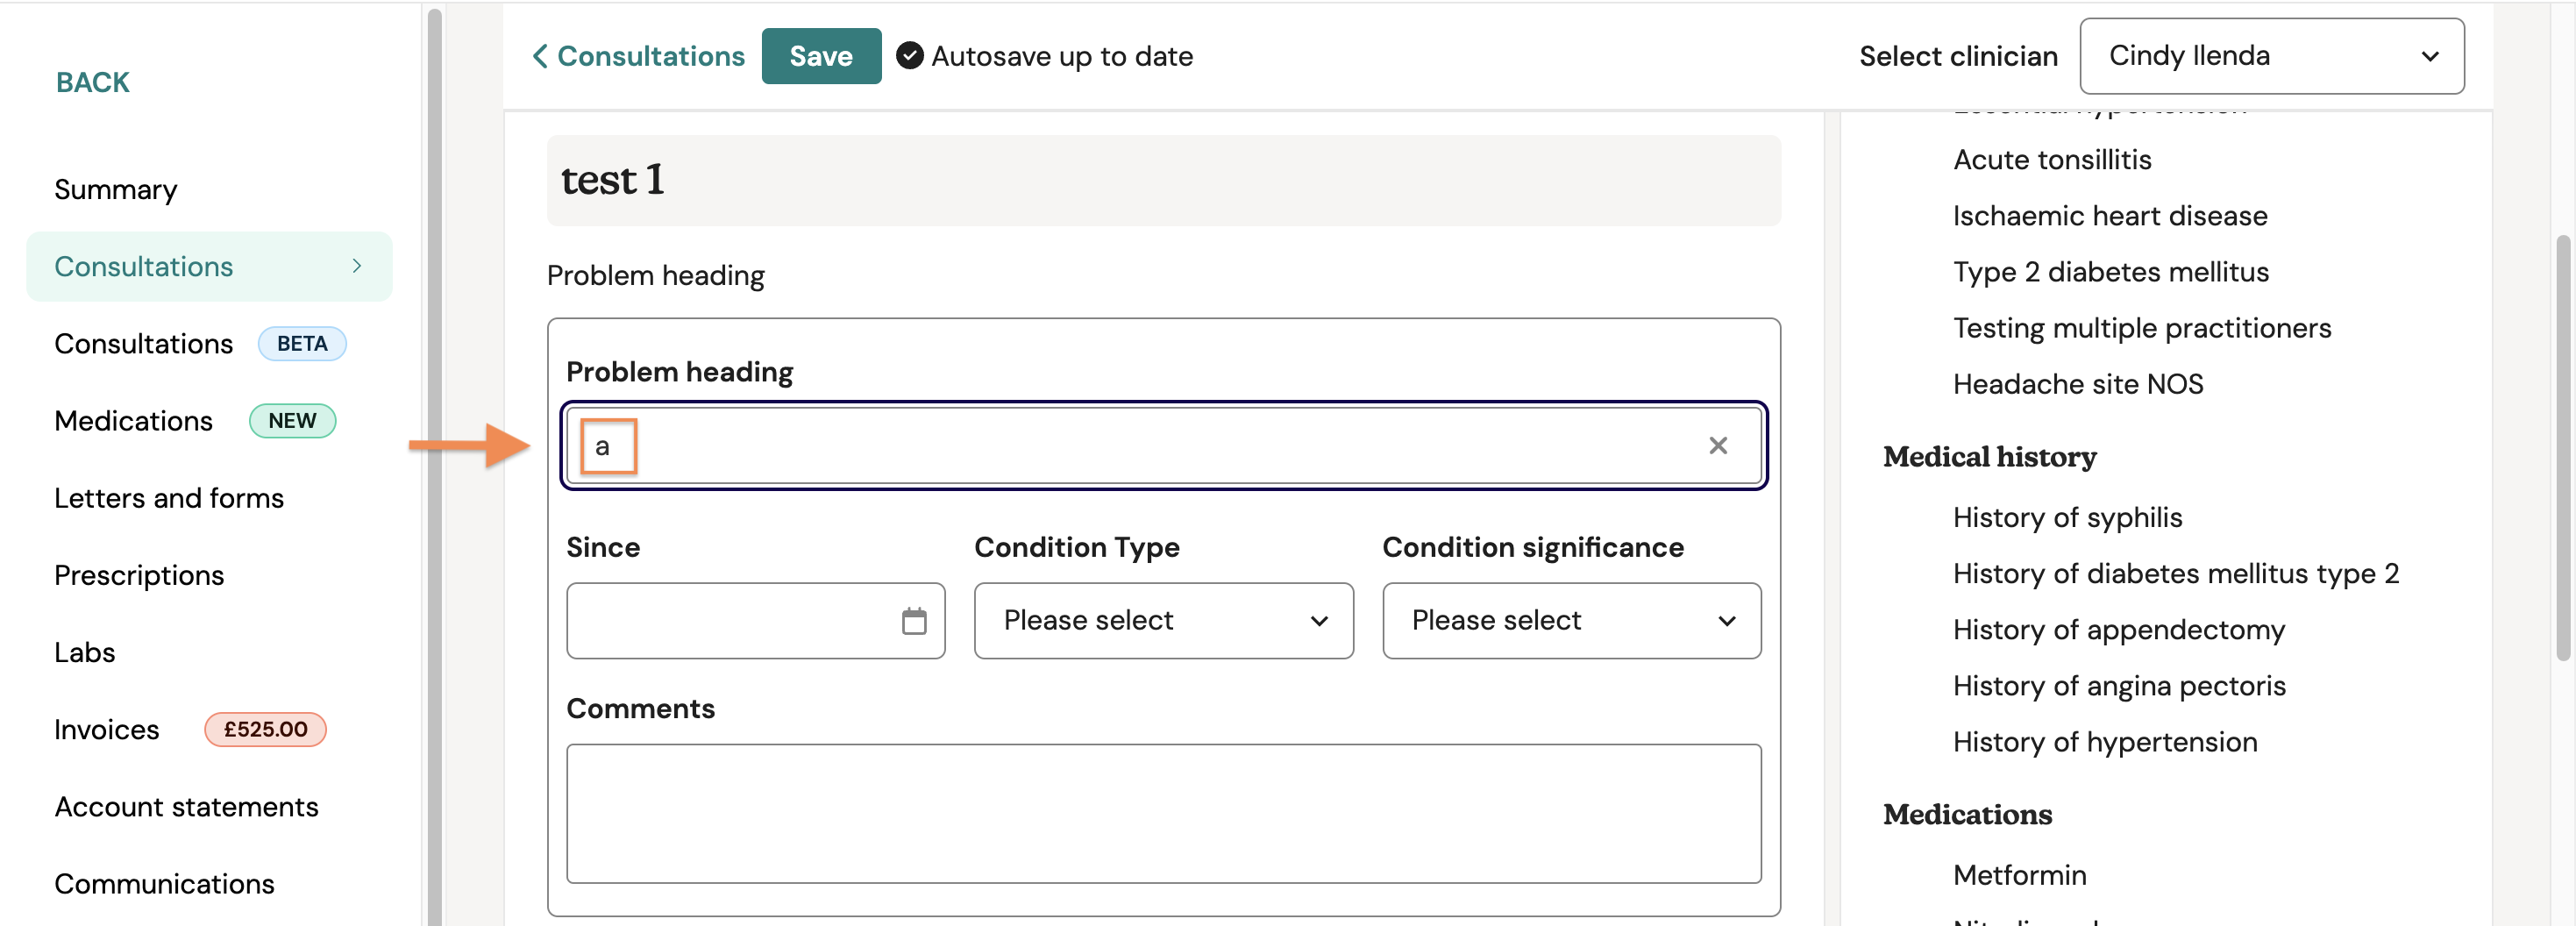
Task: Select Metformin under Medications
Action: click(x=2019, y=875)
